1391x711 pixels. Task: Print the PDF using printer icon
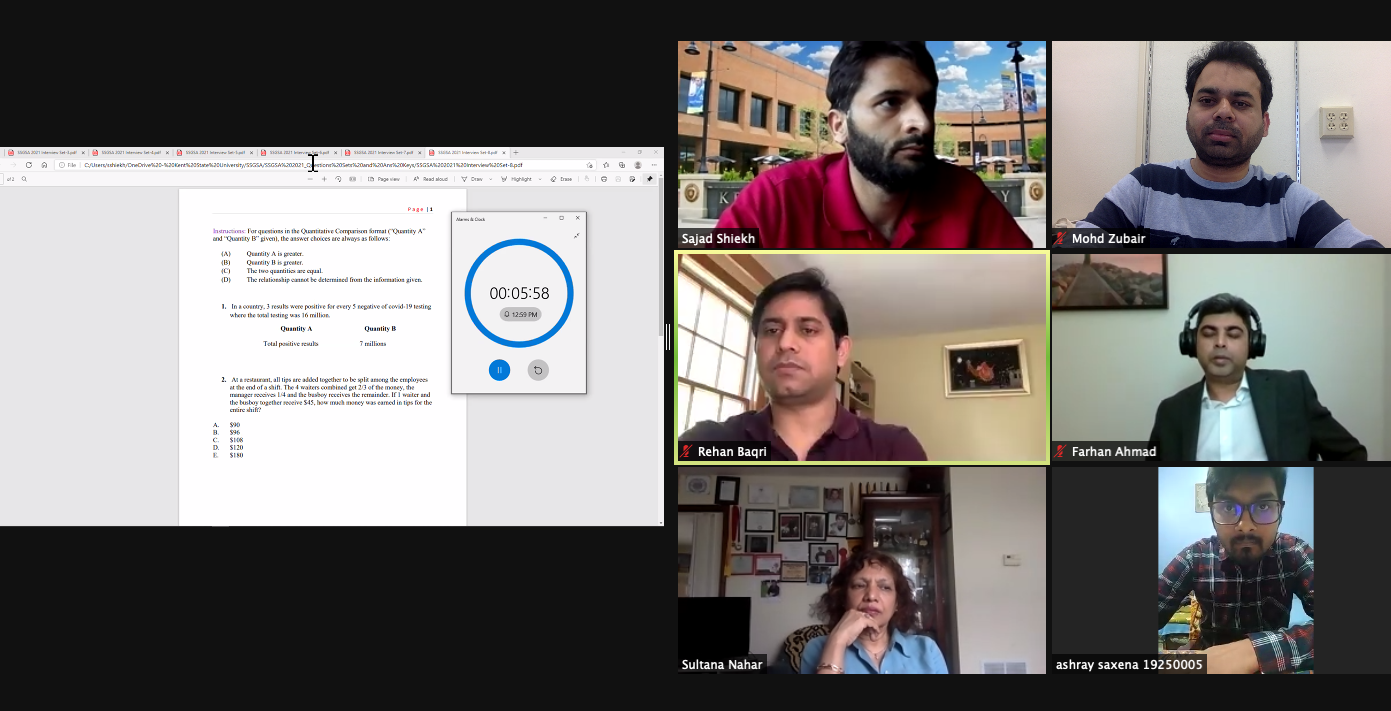coord(604,179)
